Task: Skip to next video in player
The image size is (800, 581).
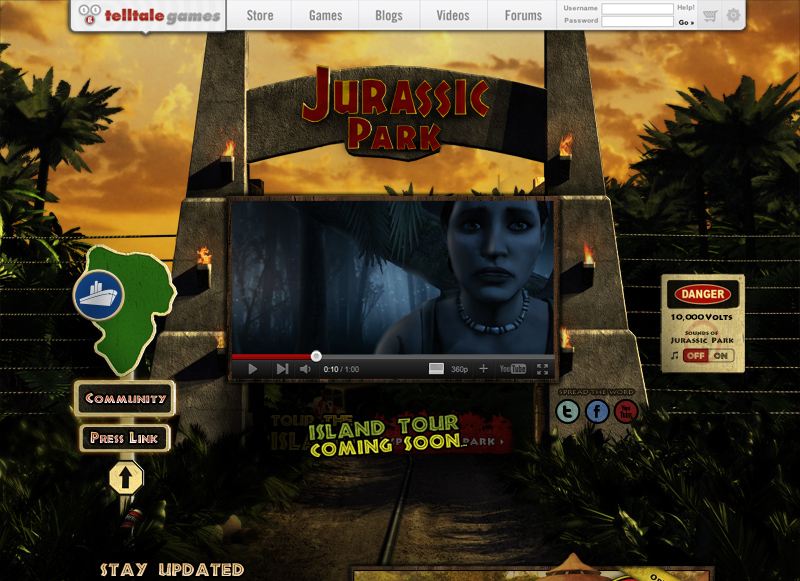Action: 282,369
